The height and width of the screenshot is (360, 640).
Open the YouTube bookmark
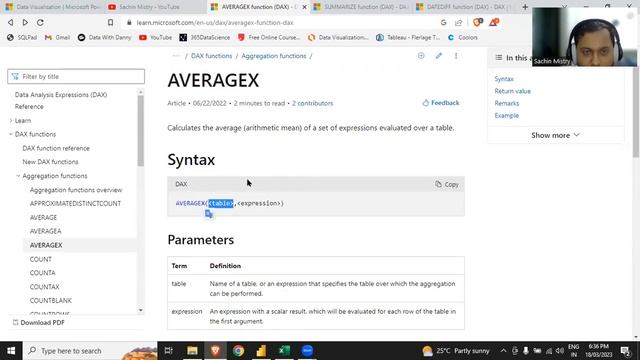point(156,38)
